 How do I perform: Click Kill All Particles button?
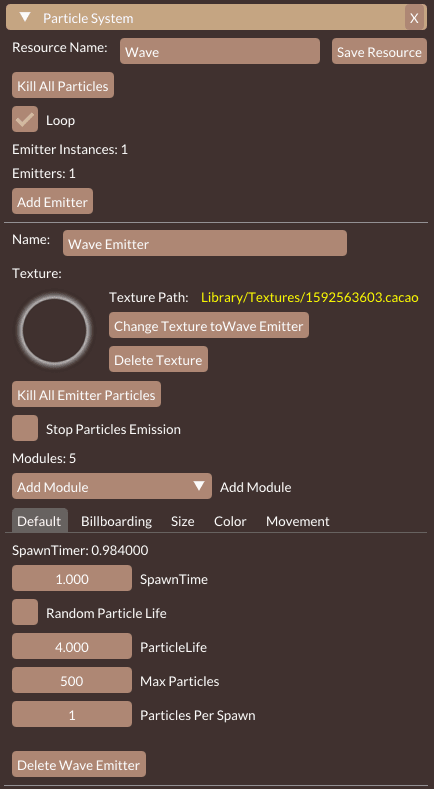(63, 85)
